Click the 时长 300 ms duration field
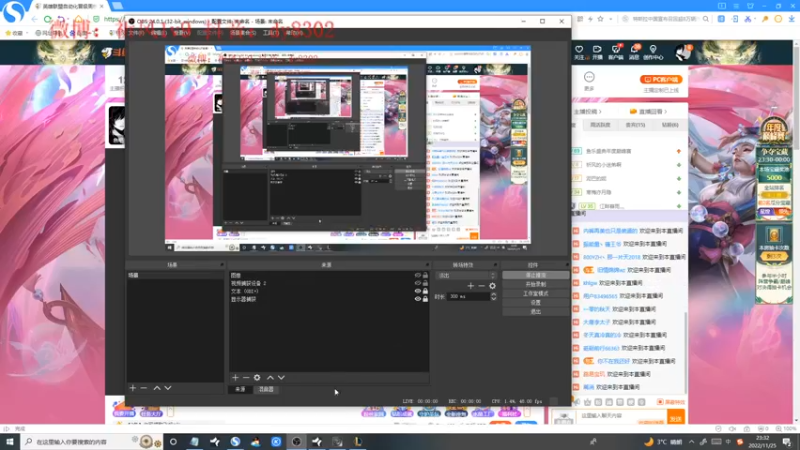Screen dimensions: 800x450 468,296
